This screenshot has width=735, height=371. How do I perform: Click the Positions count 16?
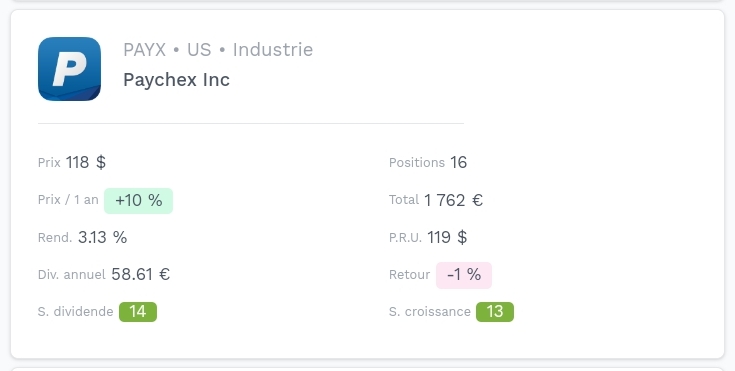pos(458,163)
